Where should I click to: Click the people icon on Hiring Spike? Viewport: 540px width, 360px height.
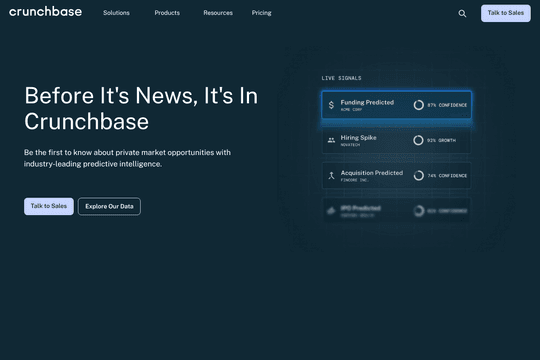[331, 140]
